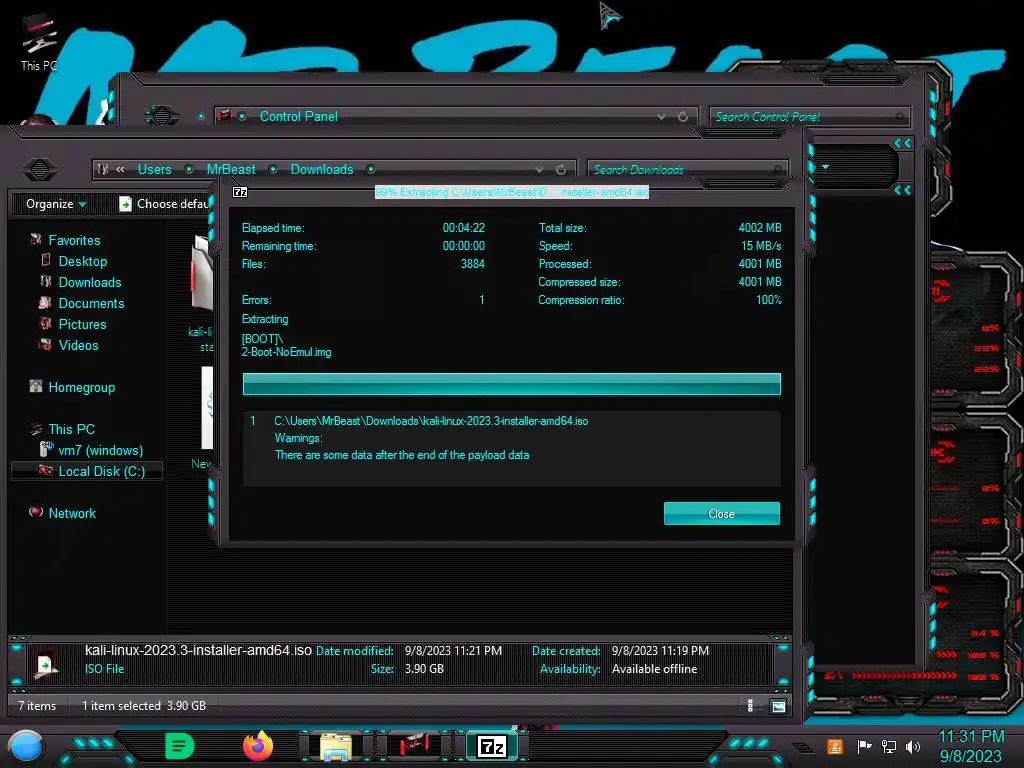Screen dimensions: 1024x768
Task: Select Documents in navigation pane
Action: (91, 303)
